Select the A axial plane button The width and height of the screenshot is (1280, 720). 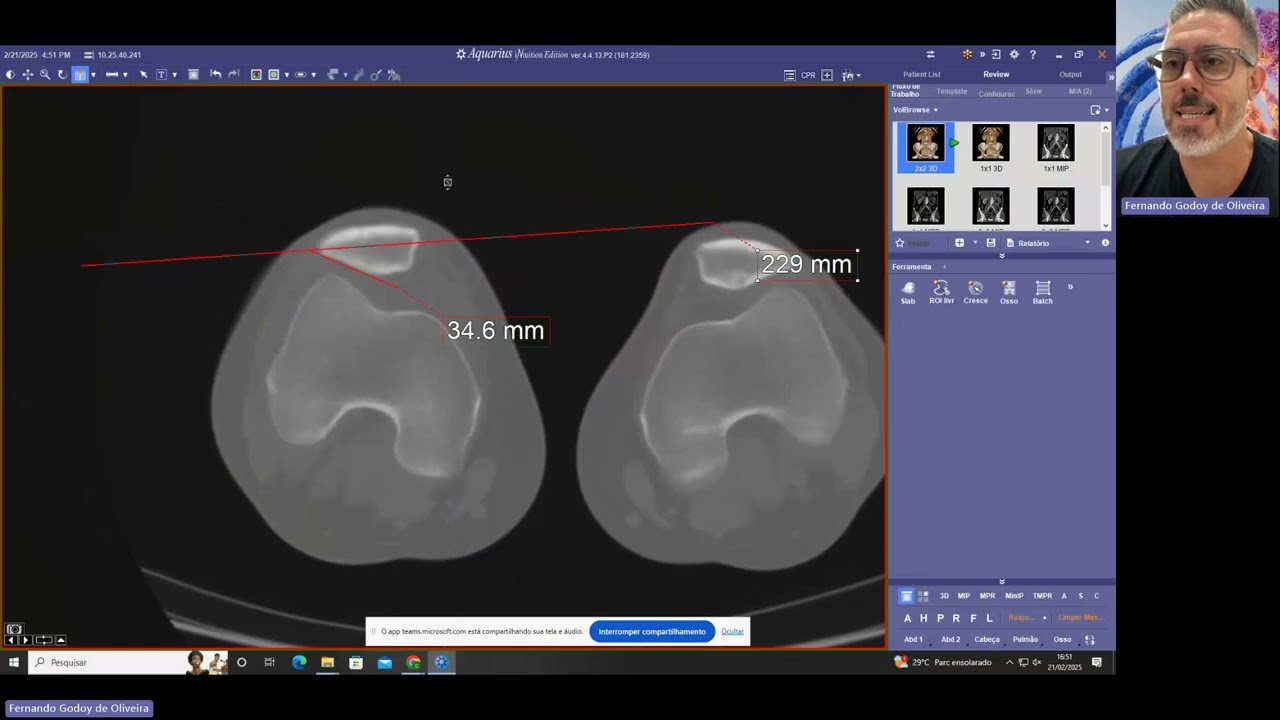1064,596
